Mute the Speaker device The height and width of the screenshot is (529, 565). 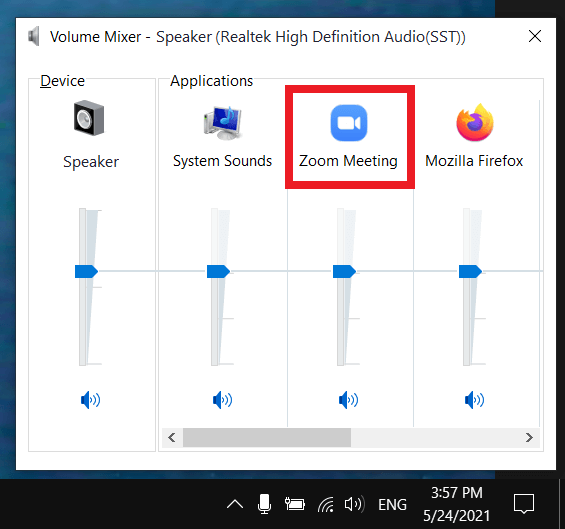pos(90,400)
